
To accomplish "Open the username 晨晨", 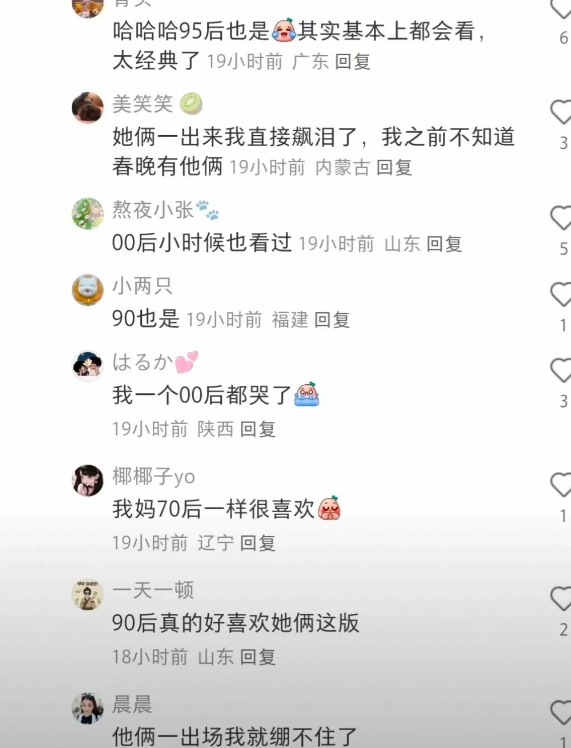I will click(x=132, y=704).
